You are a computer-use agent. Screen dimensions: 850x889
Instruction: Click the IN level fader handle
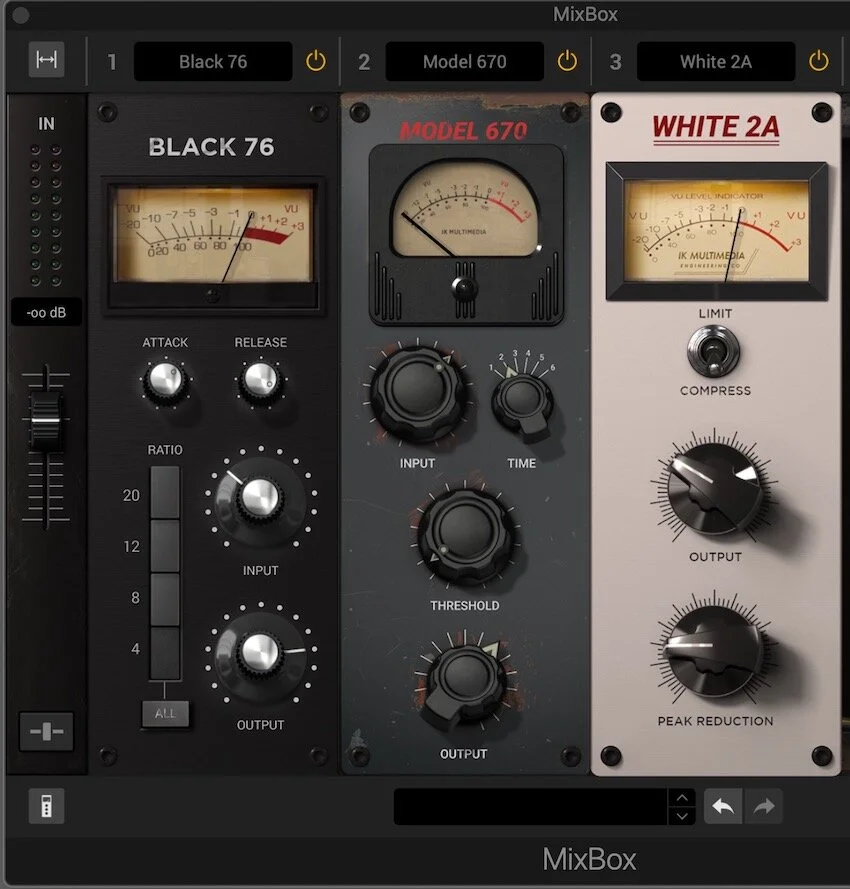[46, 420]
